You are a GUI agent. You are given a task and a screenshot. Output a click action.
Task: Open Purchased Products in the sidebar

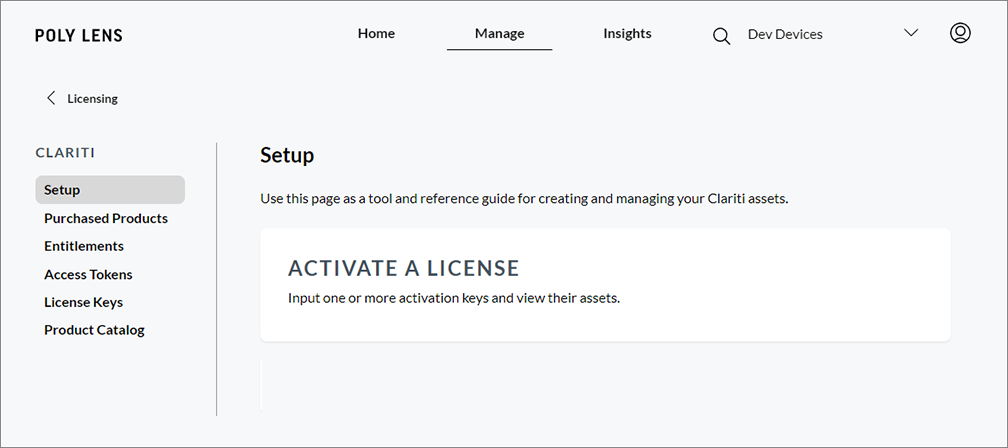click(x=105, y=219)
